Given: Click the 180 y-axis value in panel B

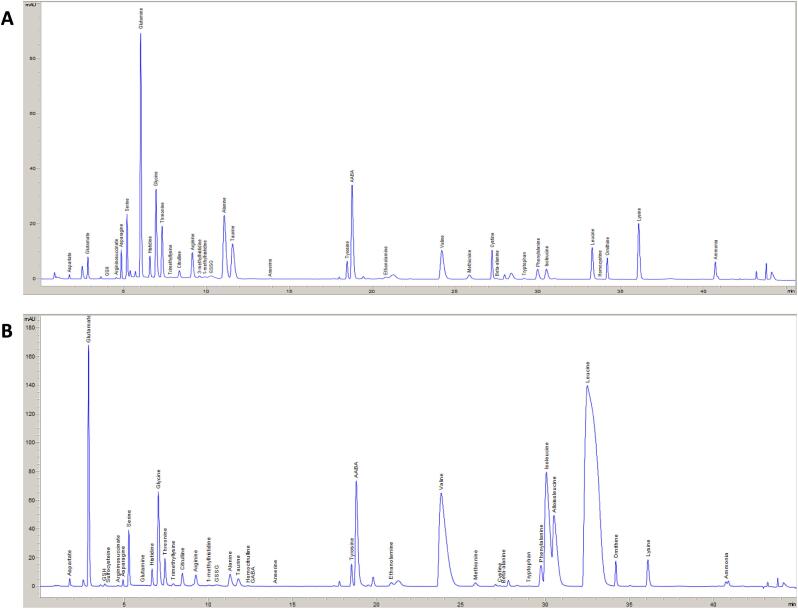Looking at the screenshot, I should pos(31,329).
